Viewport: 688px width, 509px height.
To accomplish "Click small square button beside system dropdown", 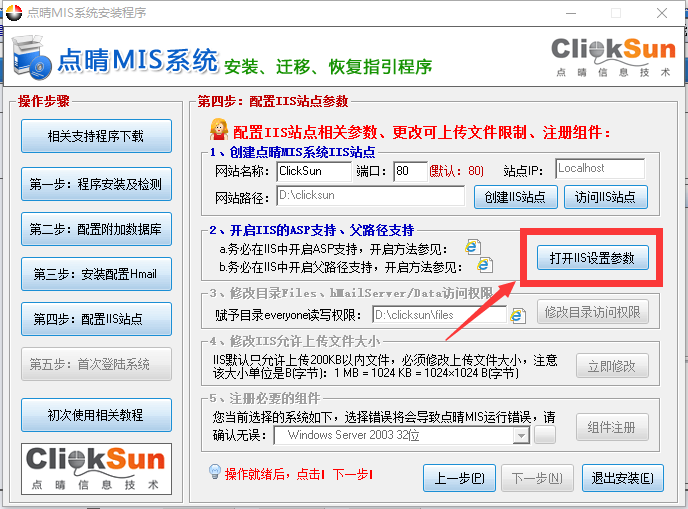I will [544, 435].
